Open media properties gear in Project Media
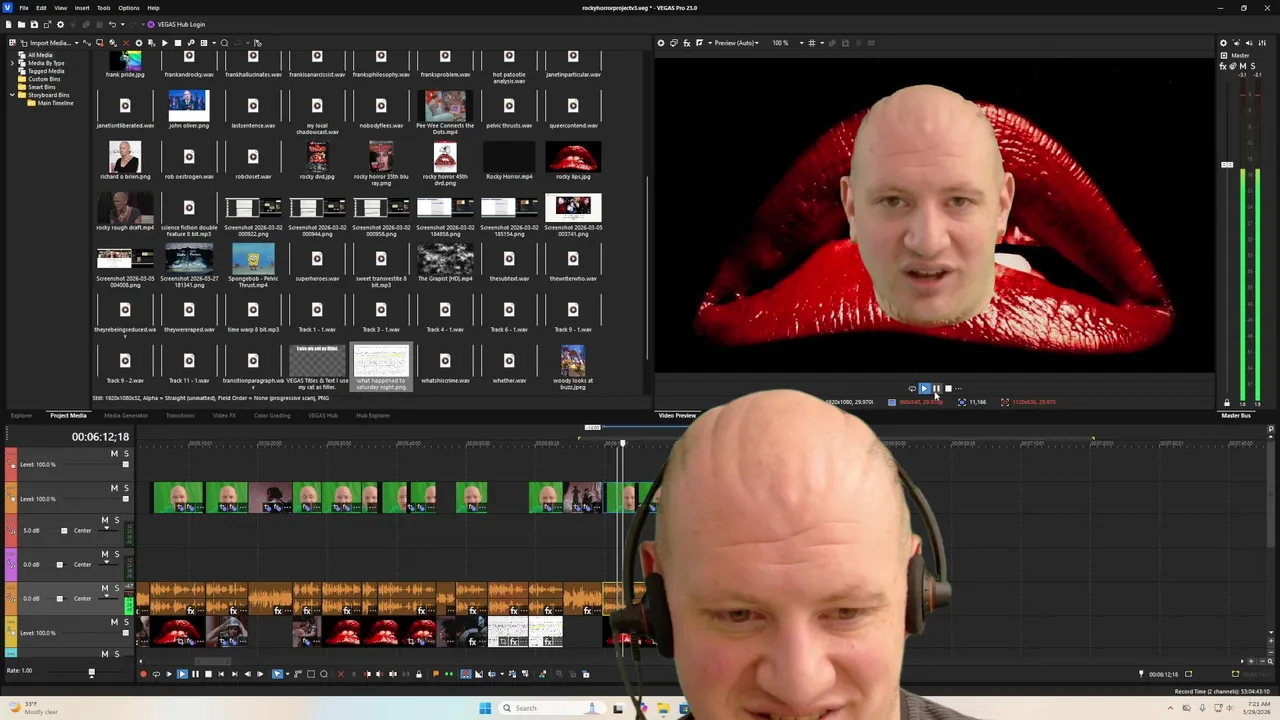The image size is (1280, 720). (138, 43)
